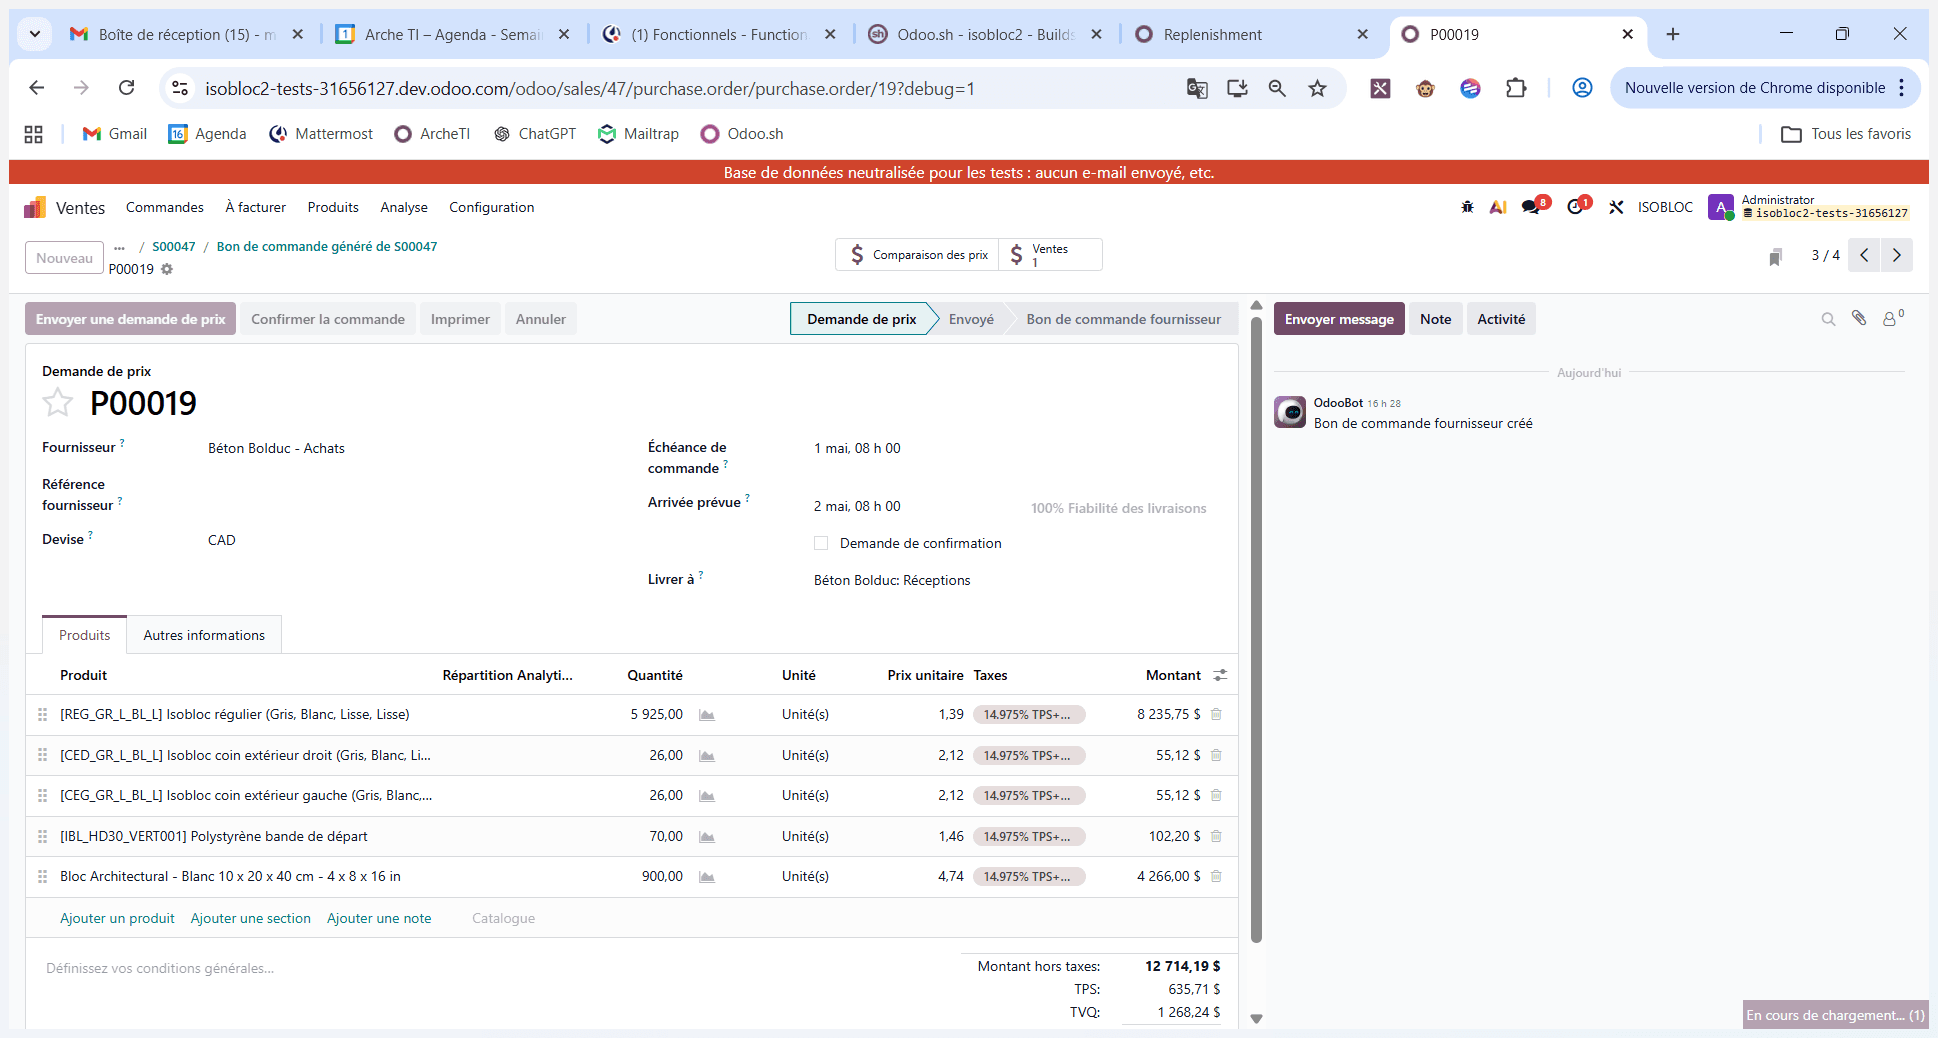This screenshot has width=1938, height=1038.
Task: Click the tools wrench icon beside ISOBLOC
Action: tap(1616, 207)
